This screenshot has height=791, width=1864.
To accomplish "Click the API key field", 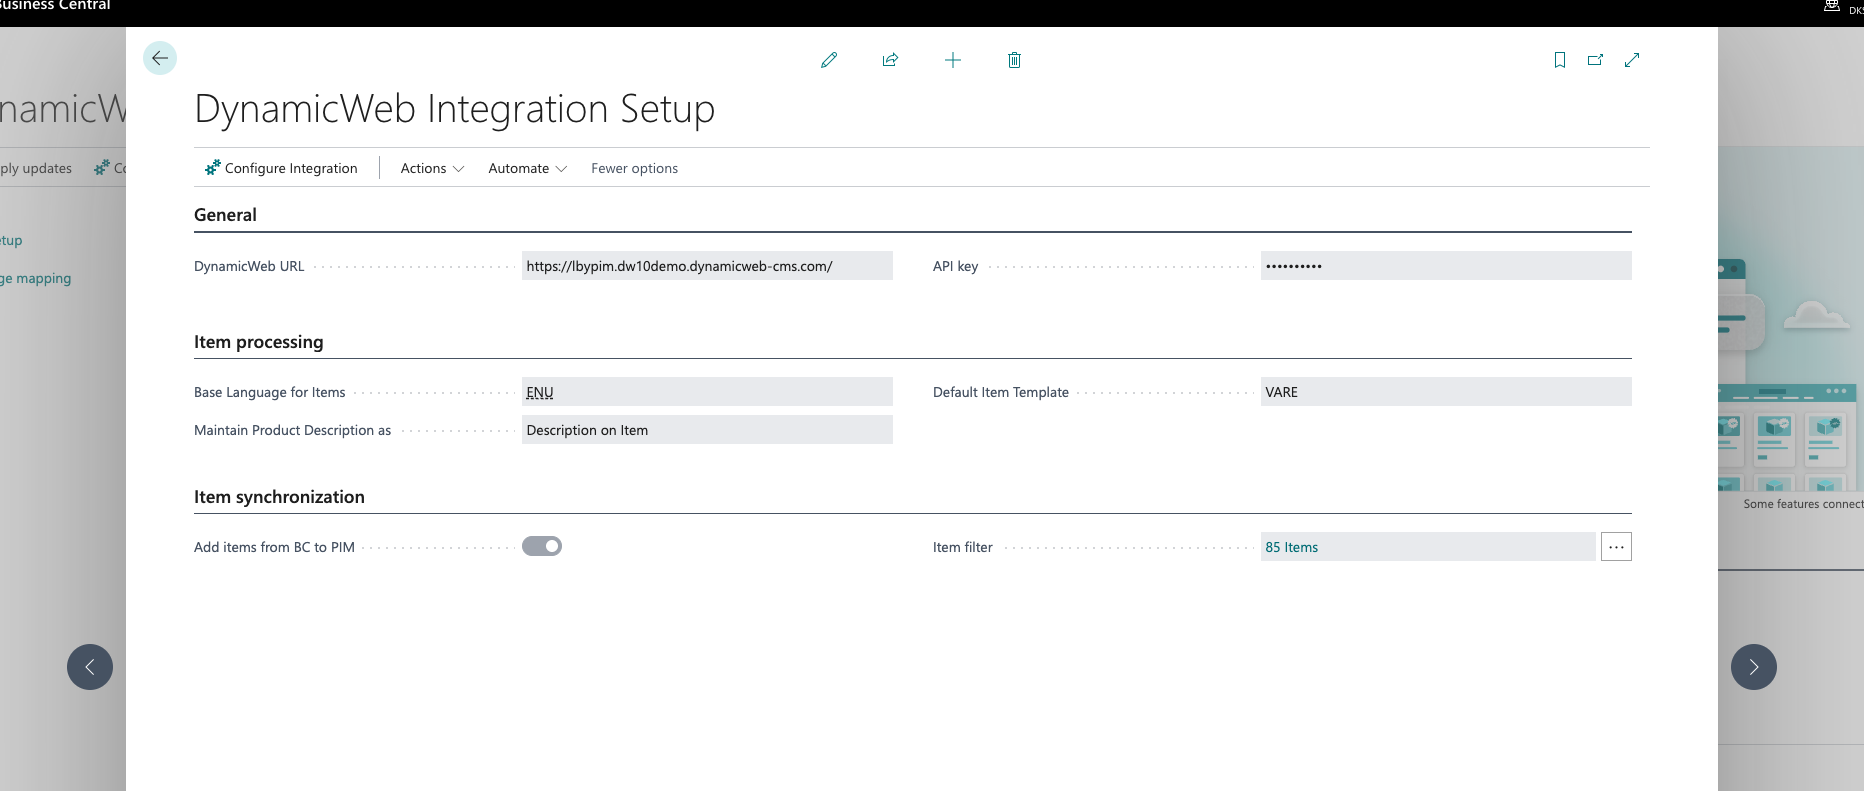I will [x=1445, y=266].
